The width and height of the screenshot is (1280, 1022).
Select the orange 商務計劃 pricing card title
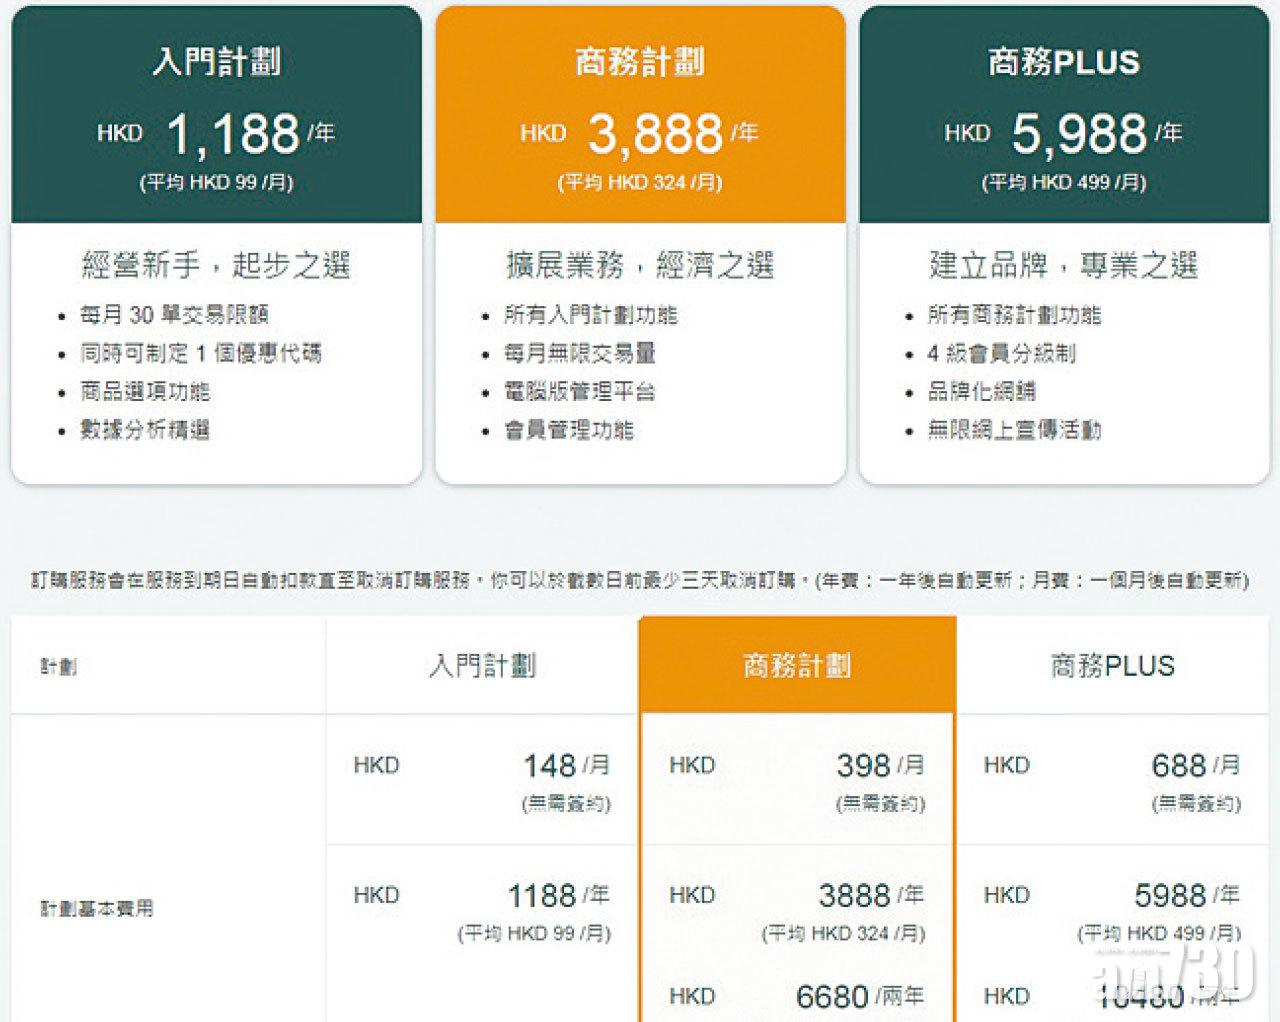point(640,62)
